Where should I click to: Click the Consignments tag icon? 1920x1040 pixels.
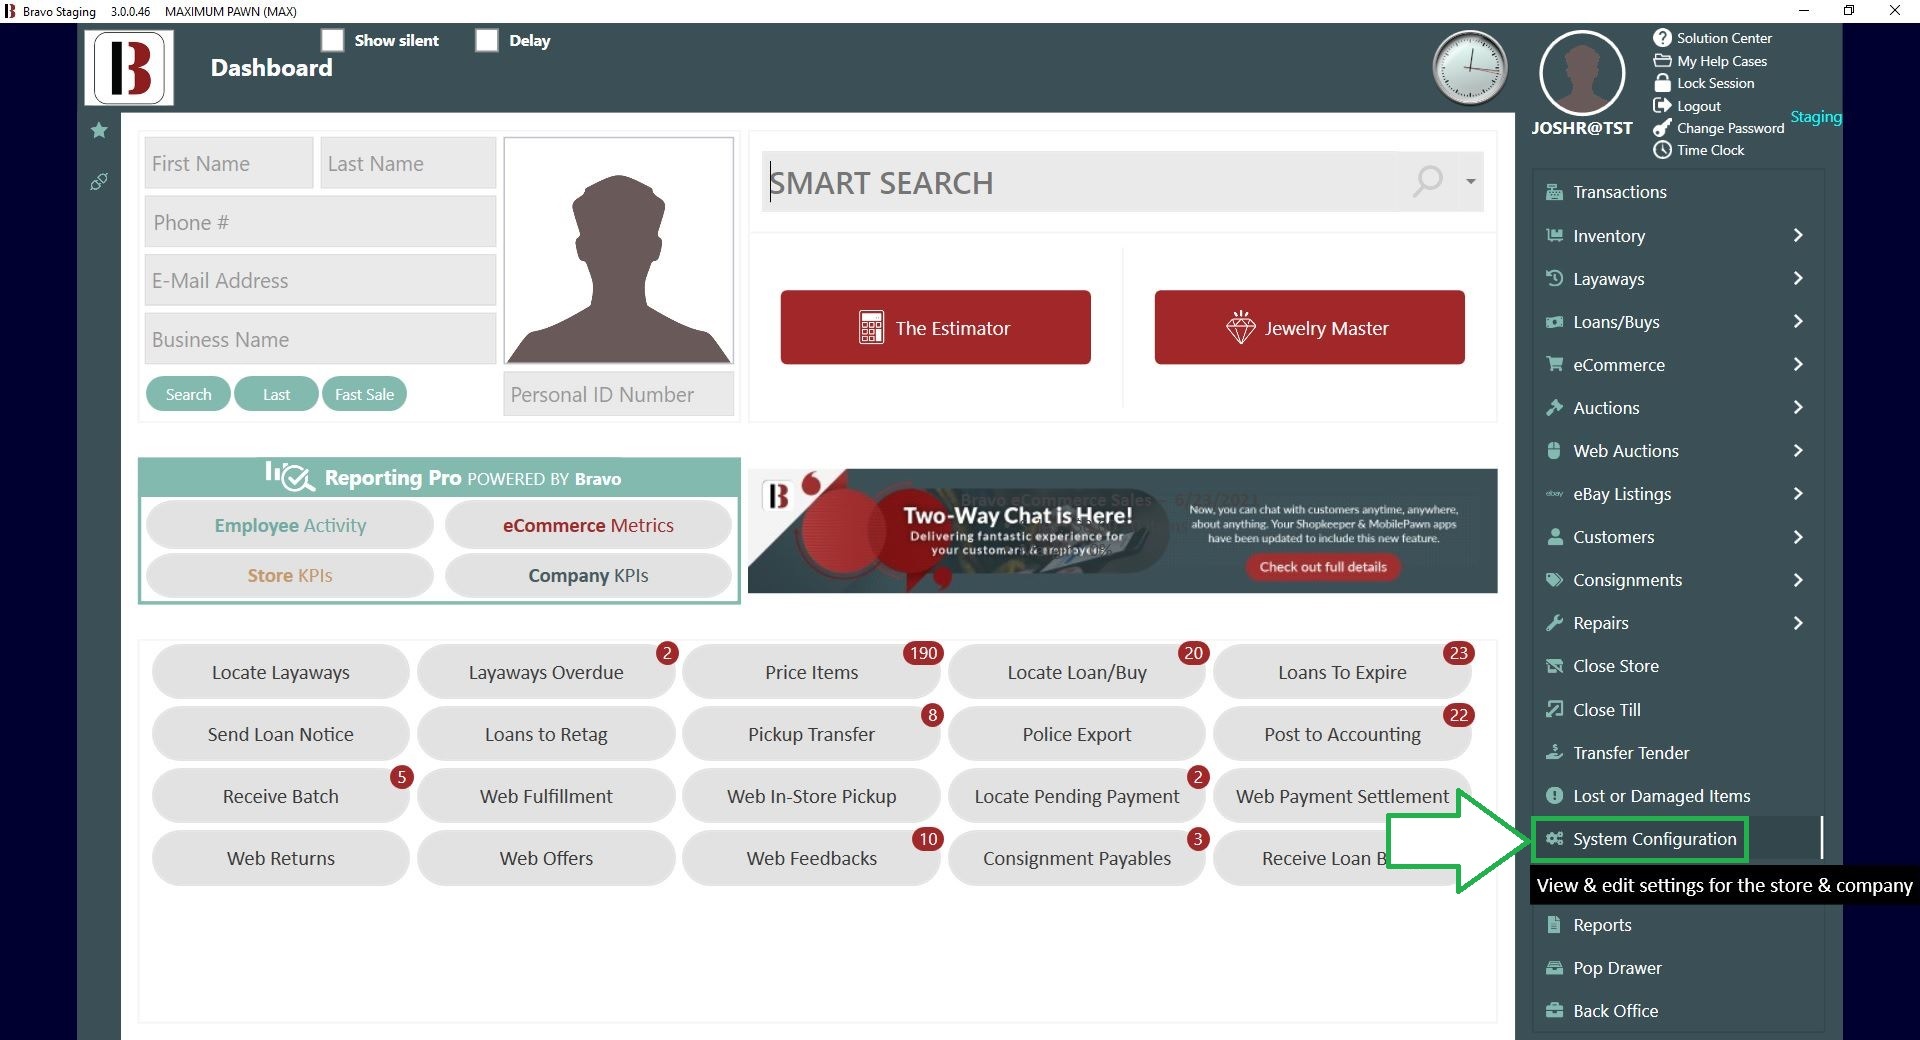(1554, 580)
